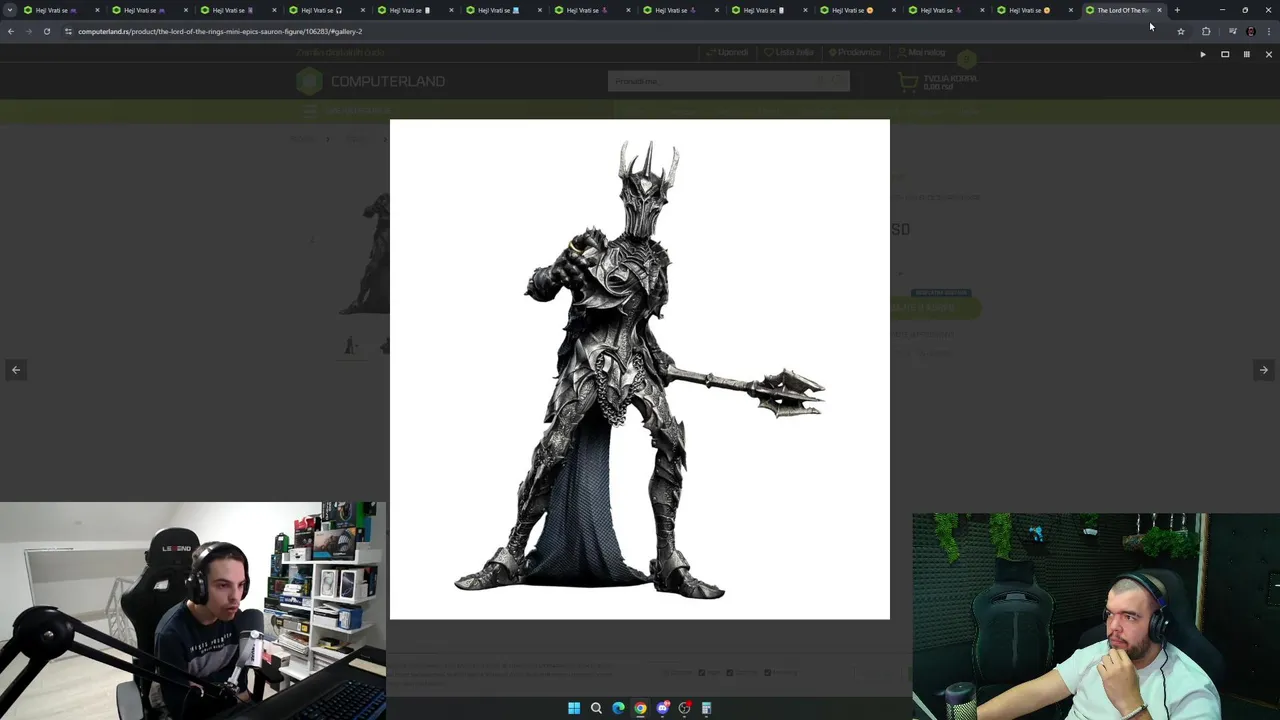This screenshot has height=720, width=1280.
Task: Open Discord from the taskbar
Action: pos(662,708)
